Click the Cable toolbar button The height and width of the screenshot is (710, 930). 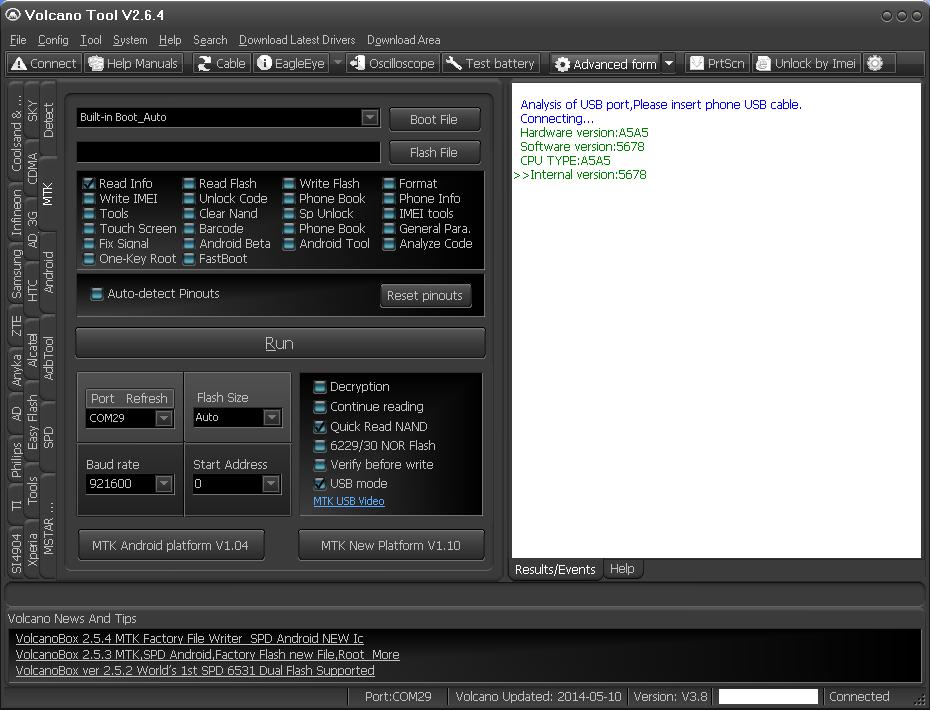click(222, 63)
